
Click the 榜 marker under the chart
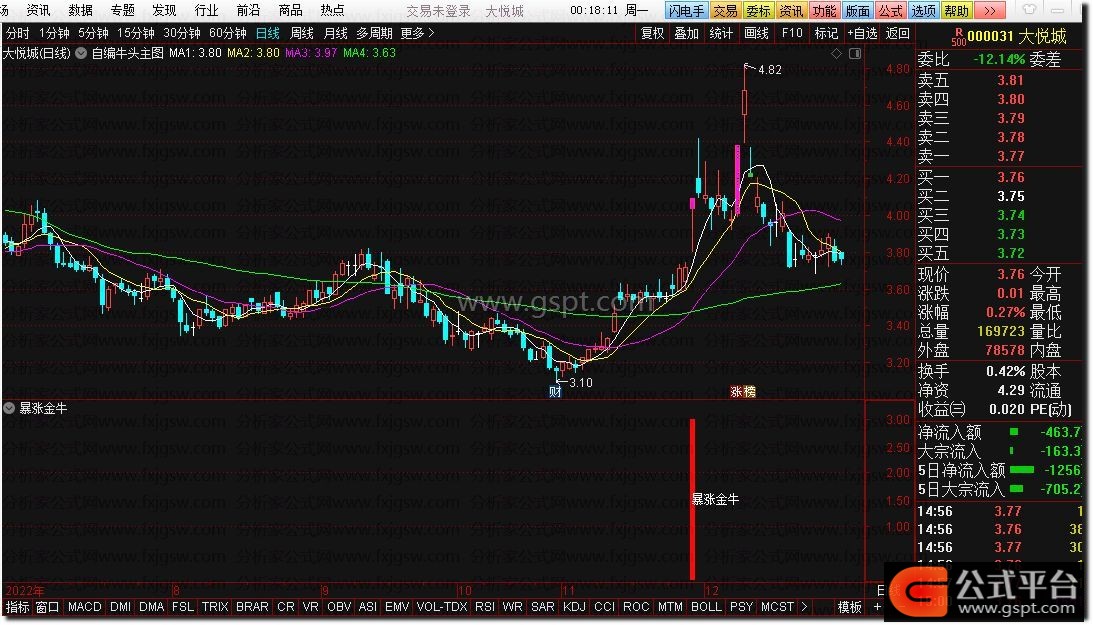coord(749,392)
